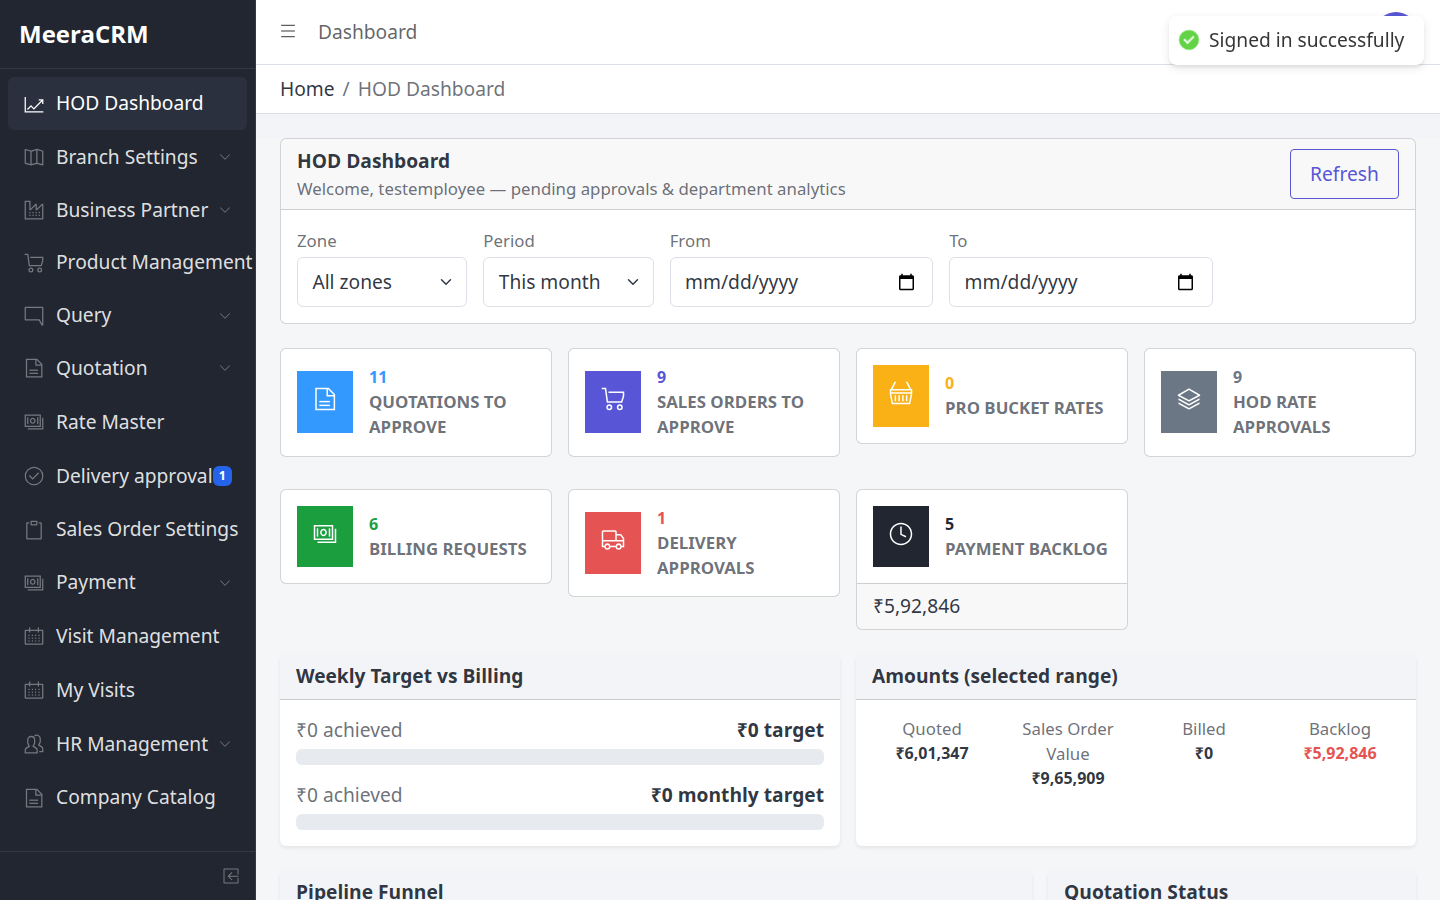Expand the Payment submenu chevron
Viewport: 1440px width, 900px height.
tap(225, 583)
